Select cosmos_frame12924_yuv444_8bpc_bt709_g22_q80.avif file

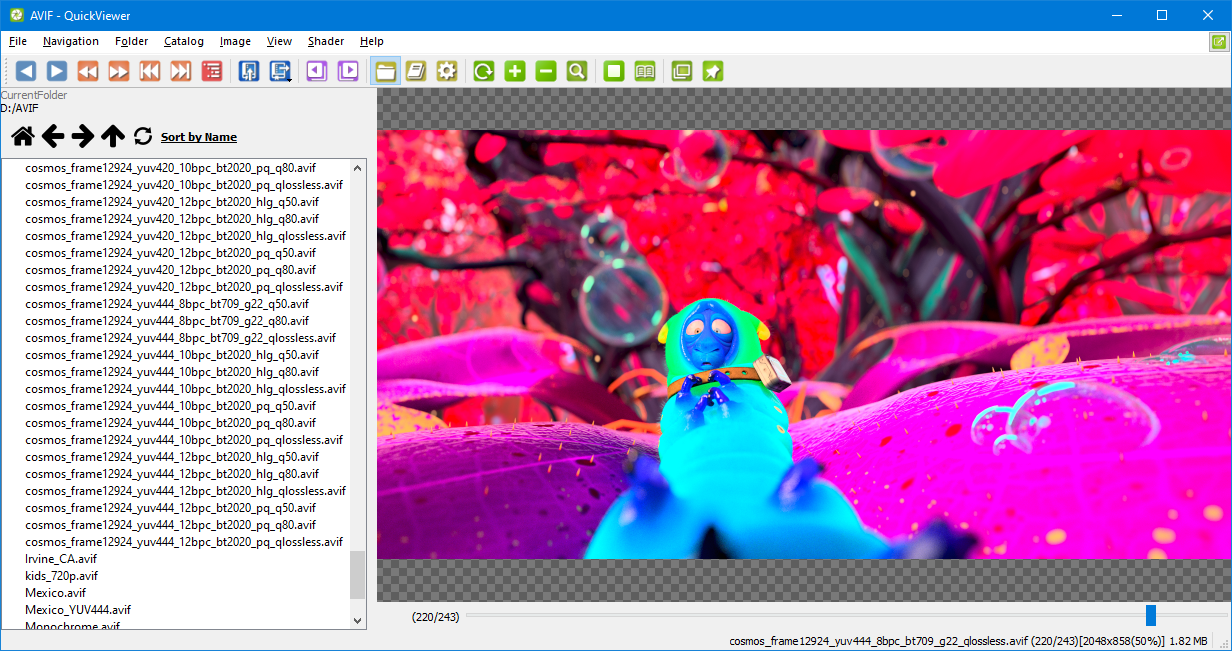click(167, 321)
